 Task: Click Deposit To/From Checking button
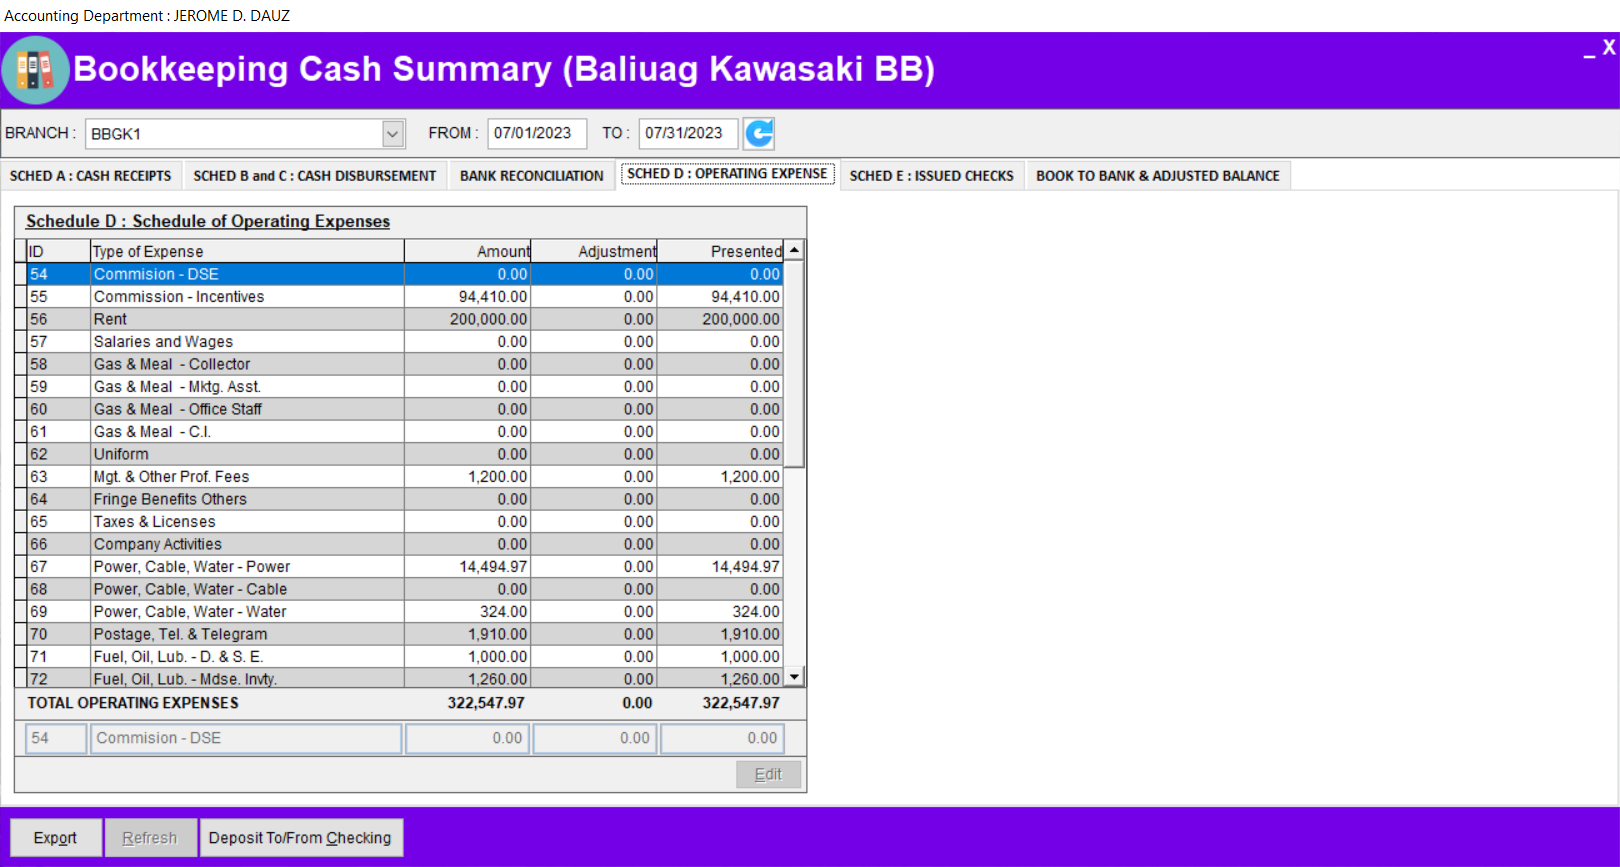click(x=300, y=838)
